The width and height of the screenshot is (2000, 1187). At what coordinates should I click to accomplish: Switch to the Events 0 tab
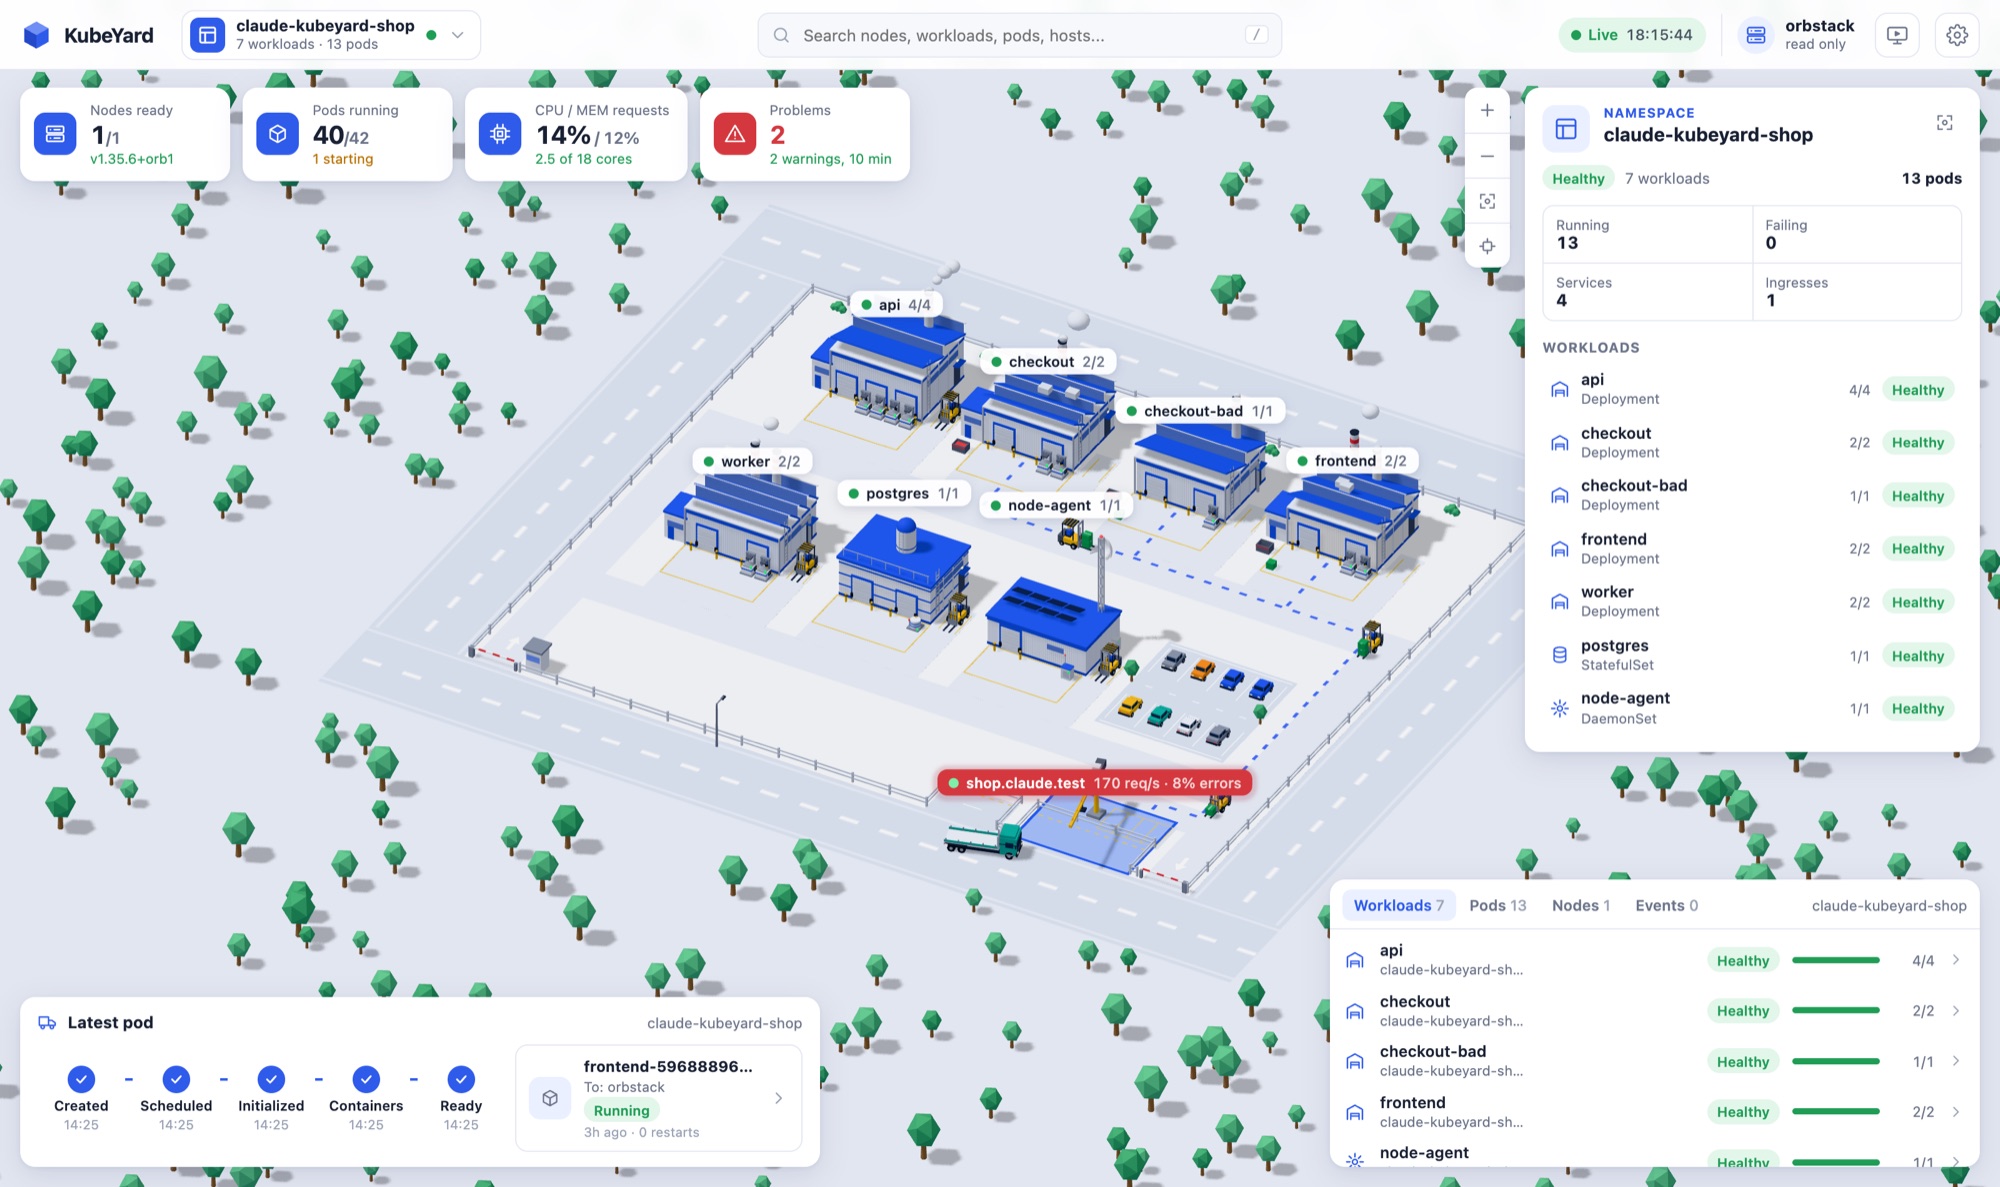pos(1666,905)
